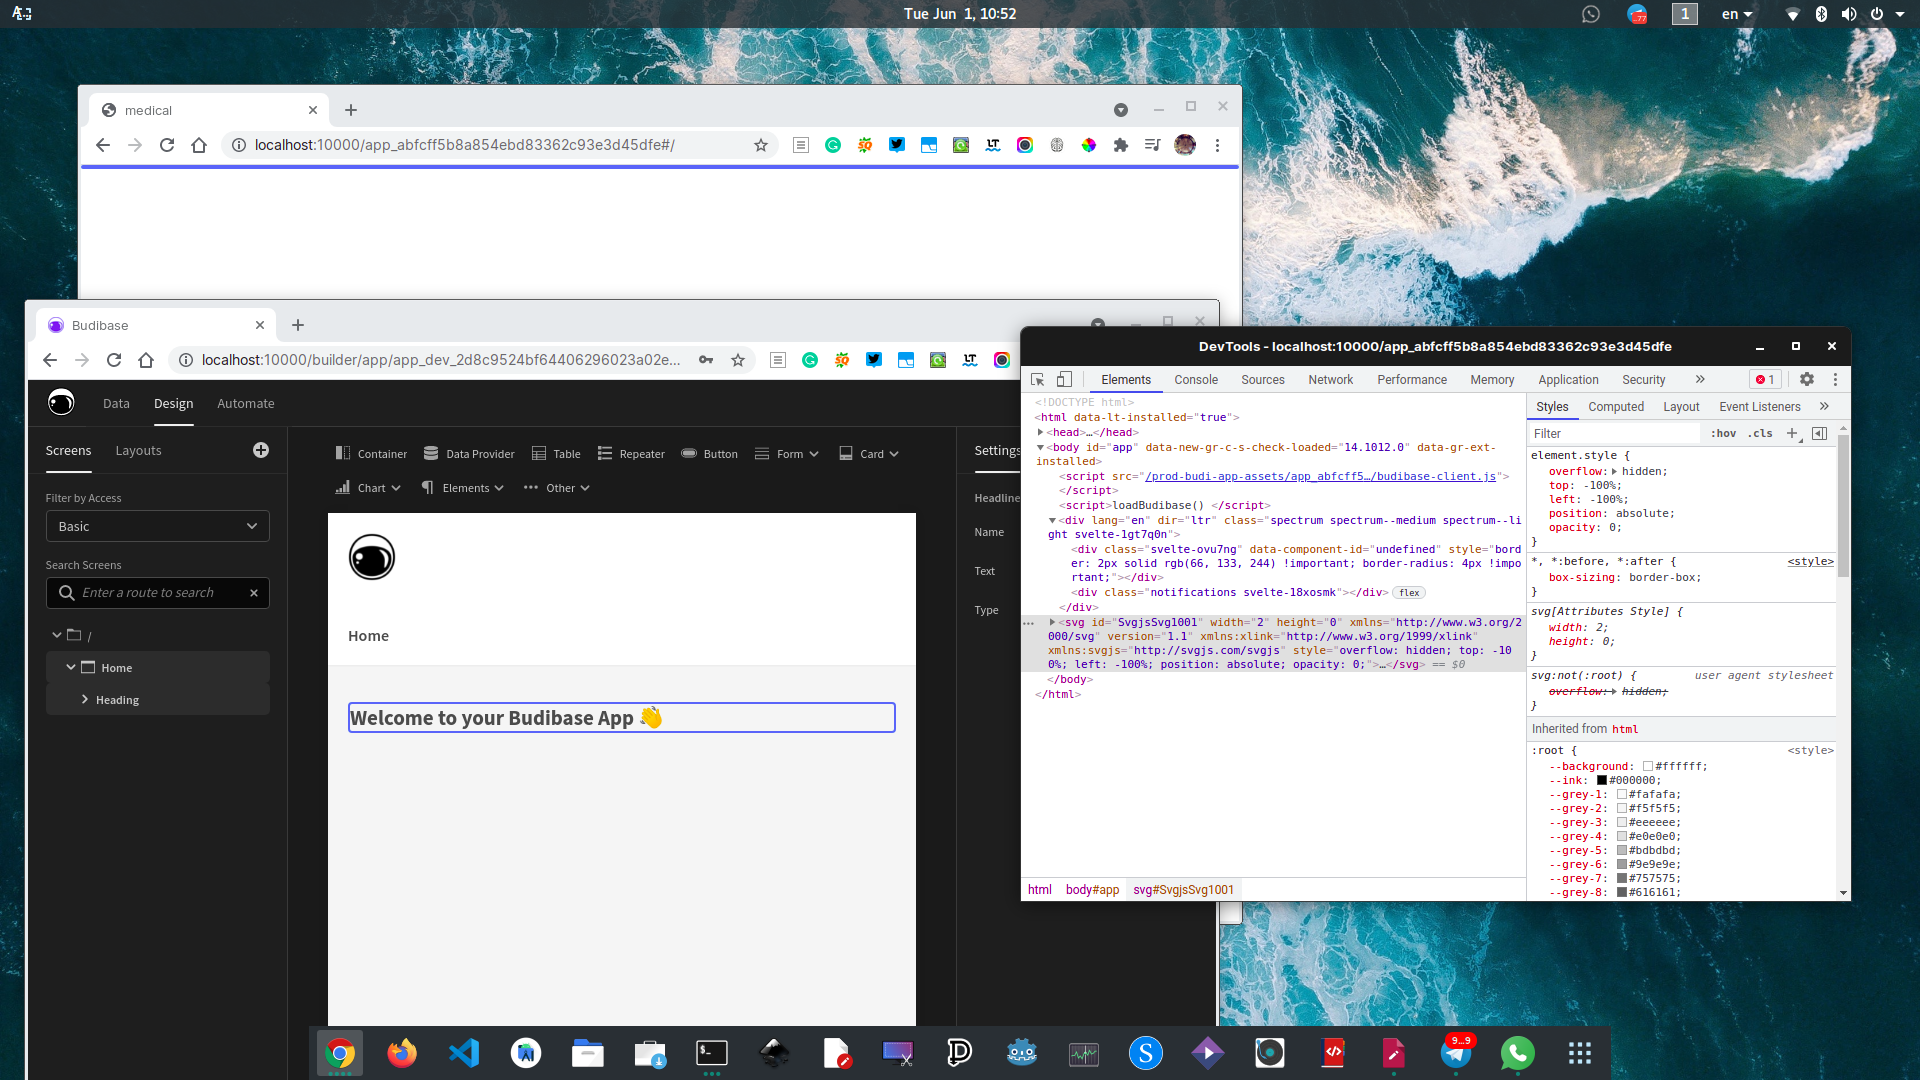Insert a Table component
This screenshot has width=1920, height=1080.
pyautogui.click(x=556, y=453)
